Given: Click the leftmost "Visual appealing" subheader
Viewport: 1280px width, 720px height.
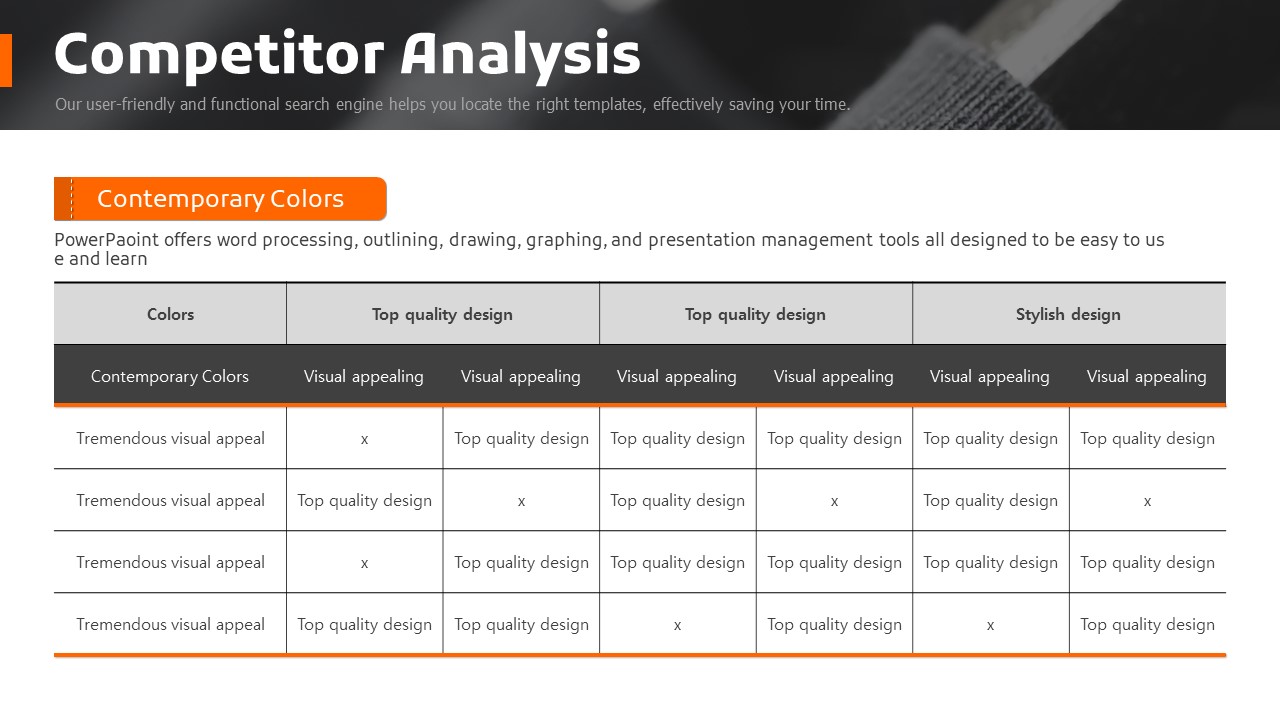Looking at the screenshot, I should point(364,376).
